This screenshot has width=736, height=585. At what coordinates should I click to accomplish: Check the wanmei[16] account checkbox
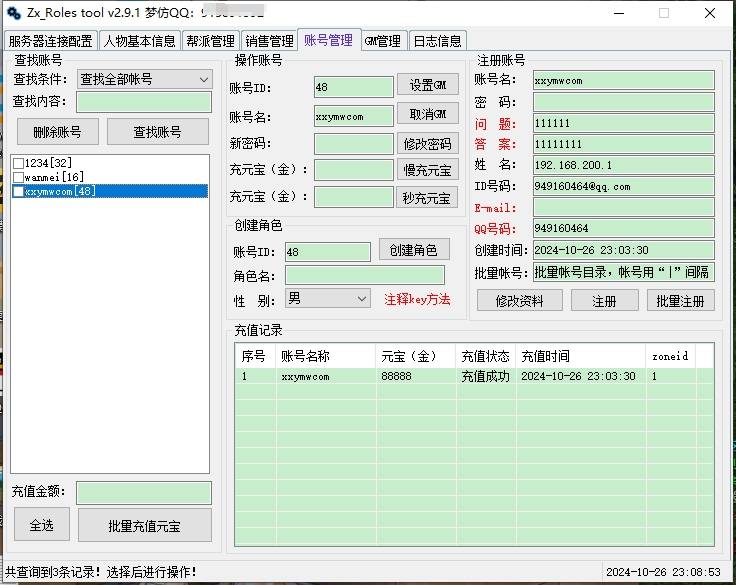(x=18, y=177)
